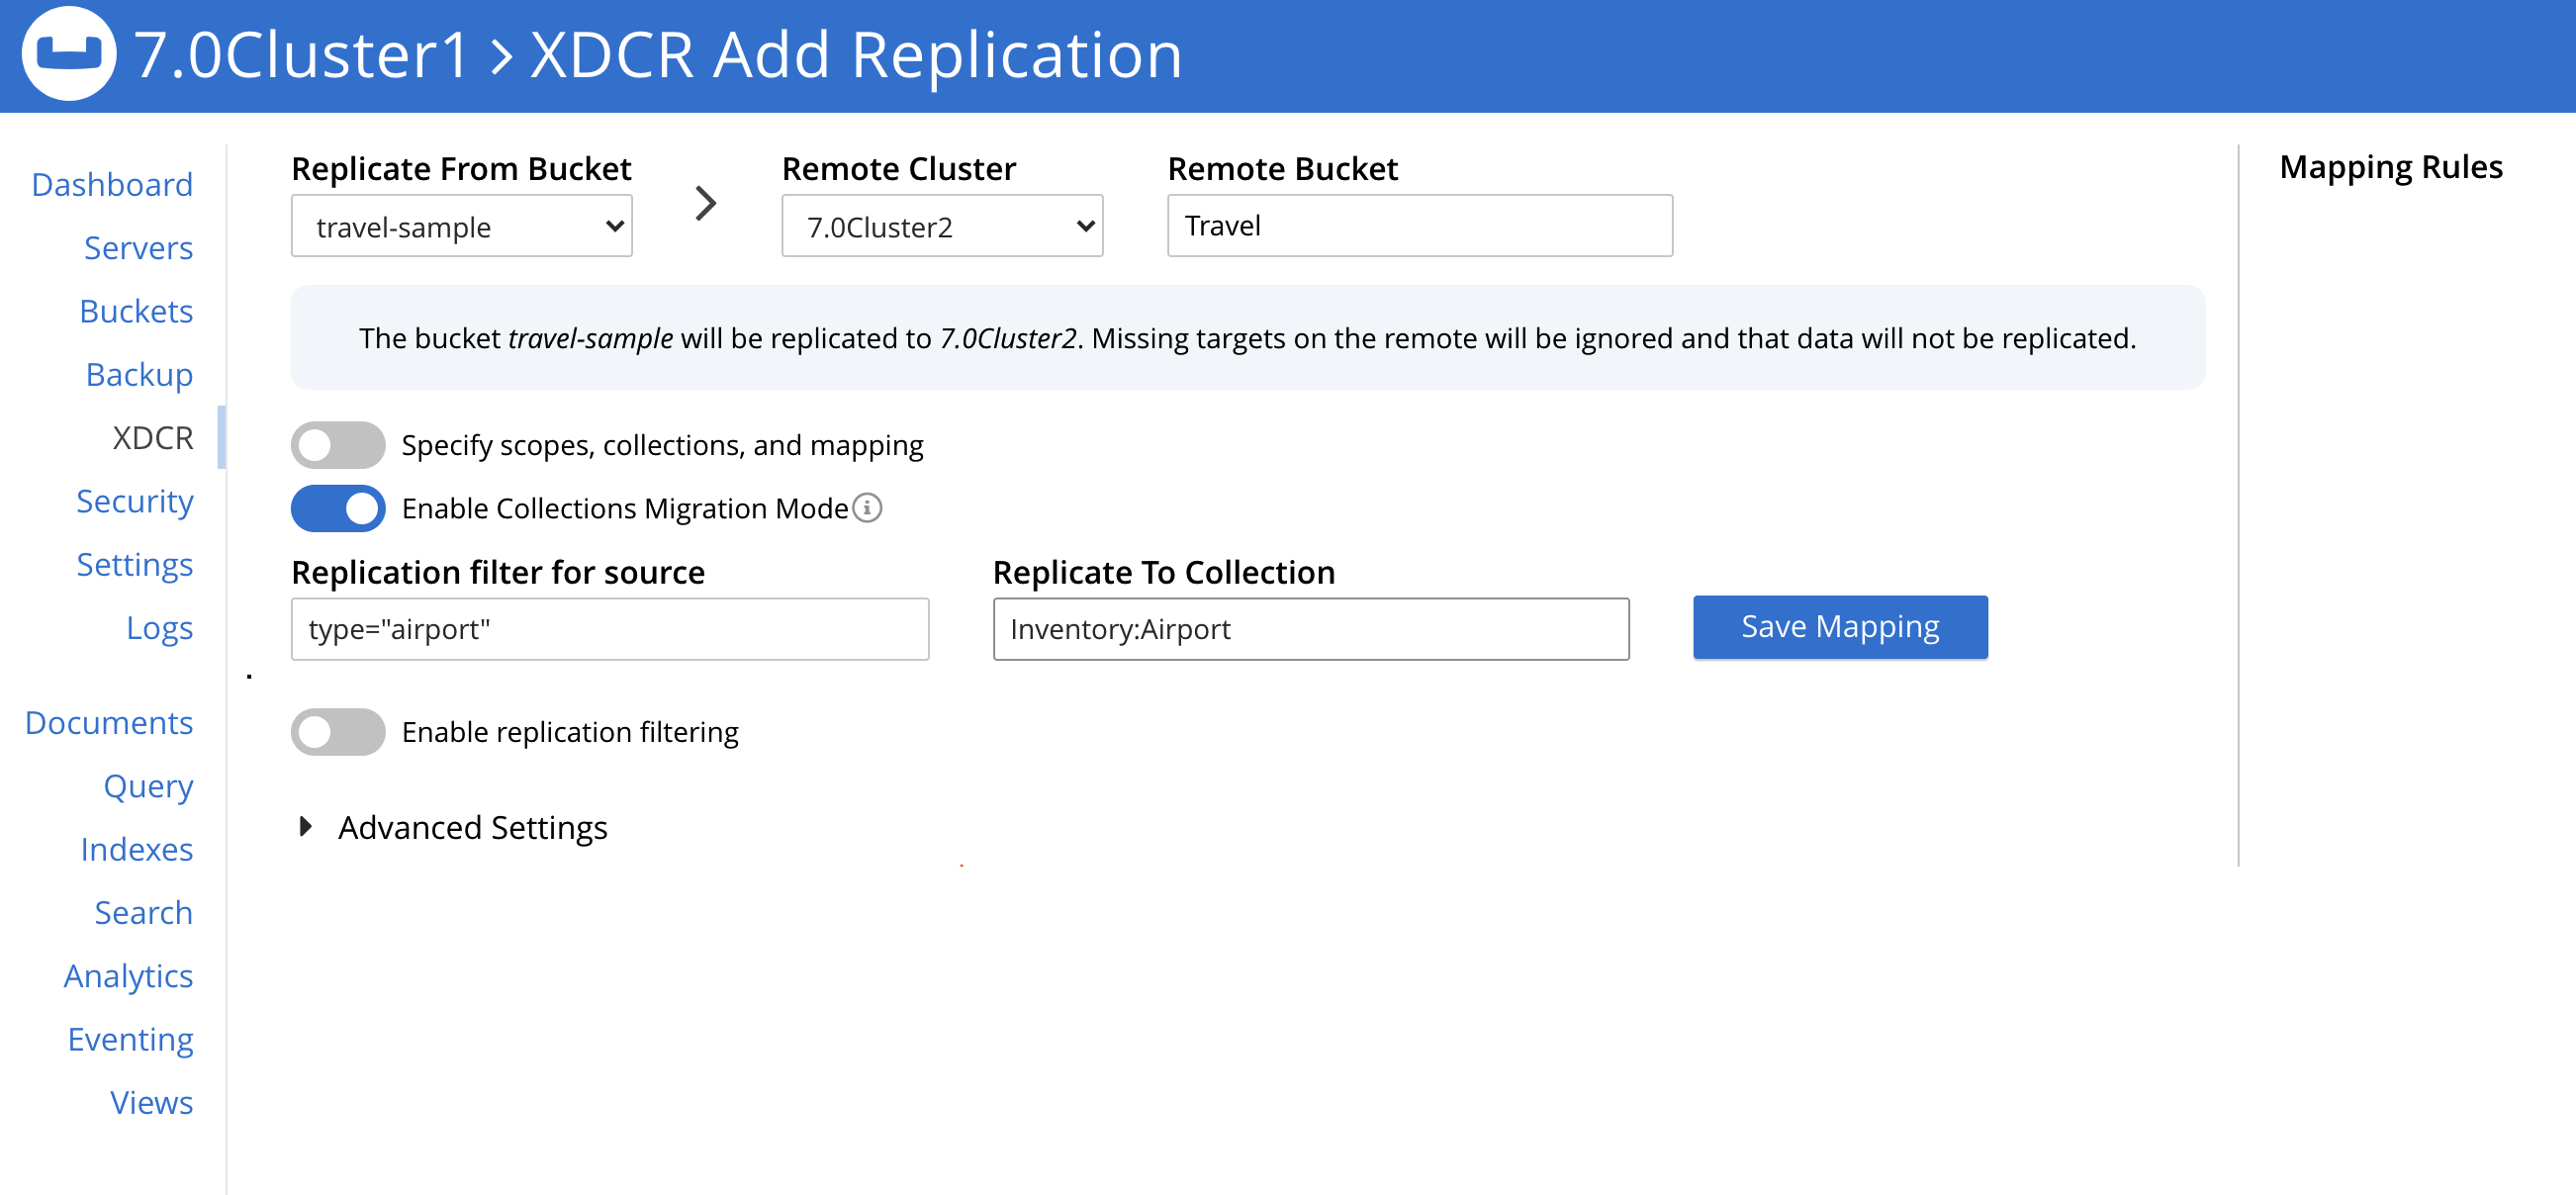Open the Security page link

point(135,501)
